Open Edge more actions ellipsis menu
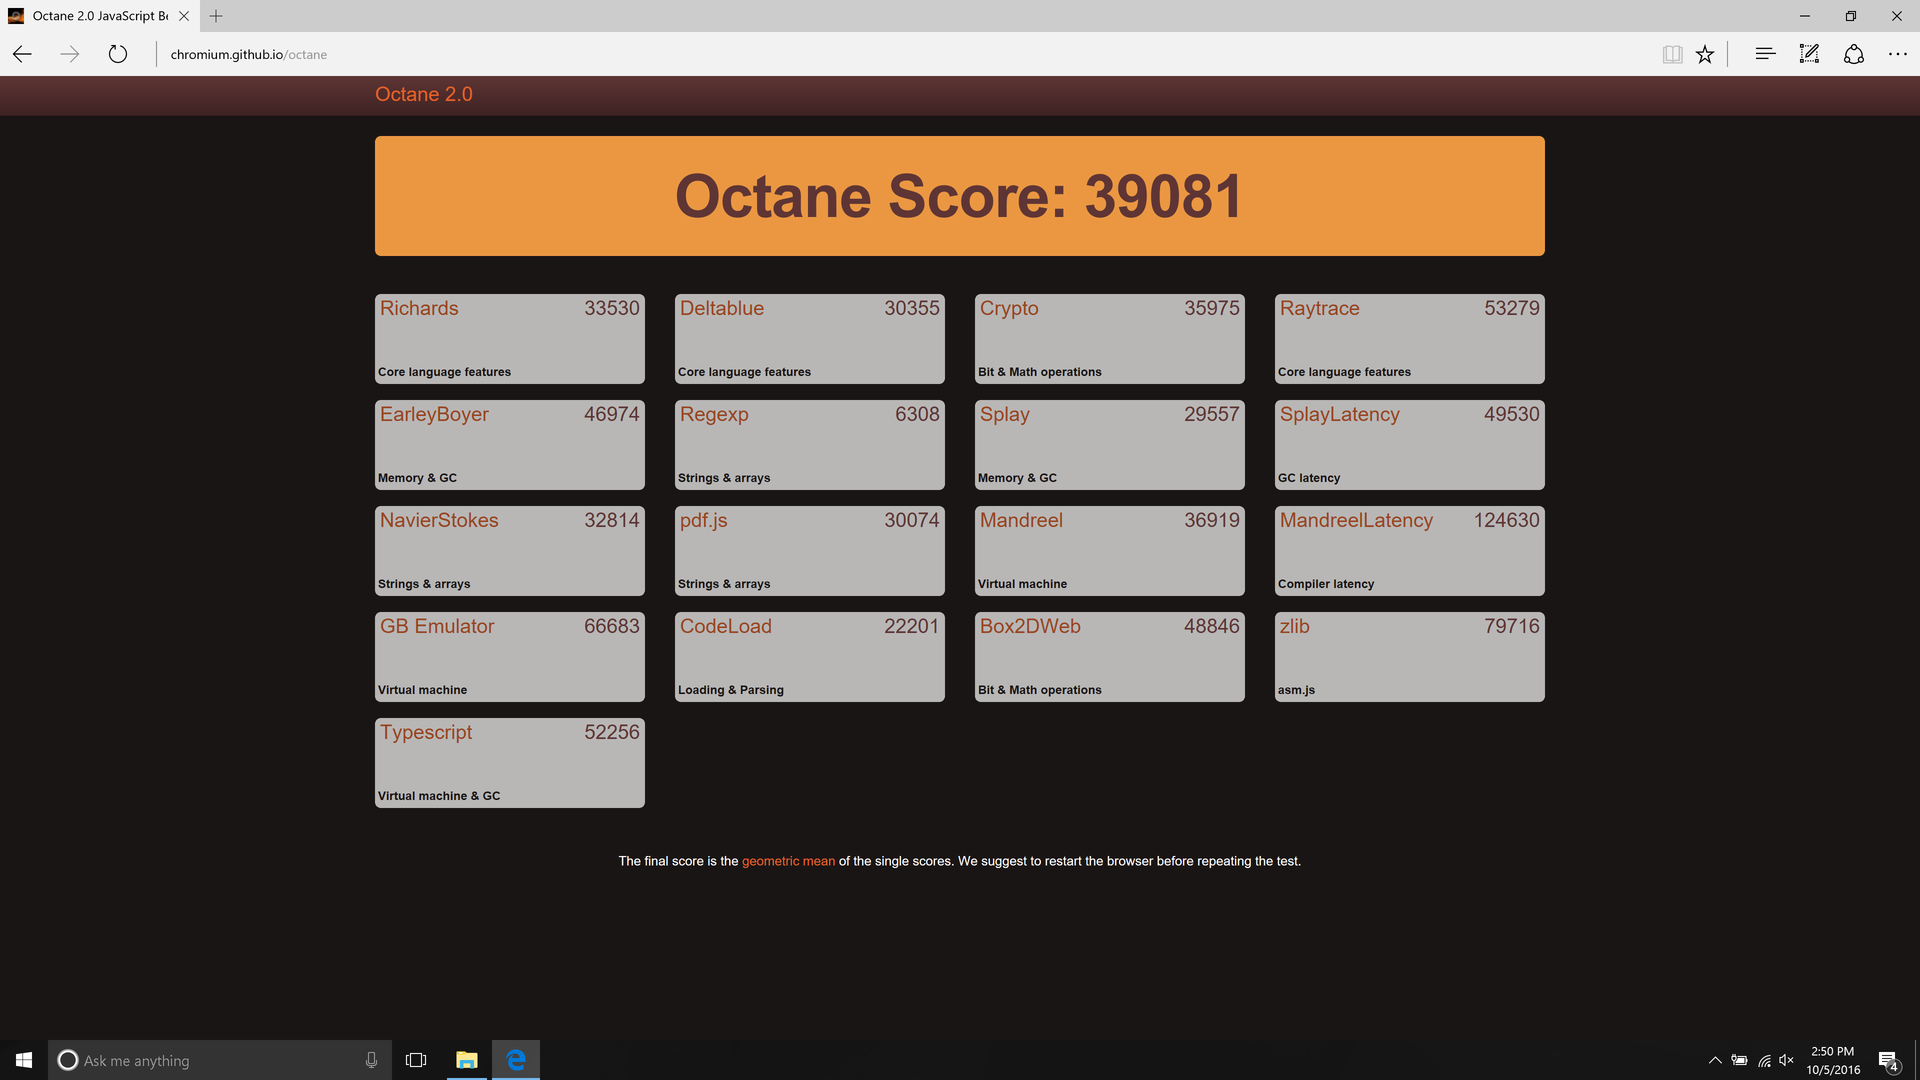This screenshot has height=1080, width=1920. pos(1897,54)
